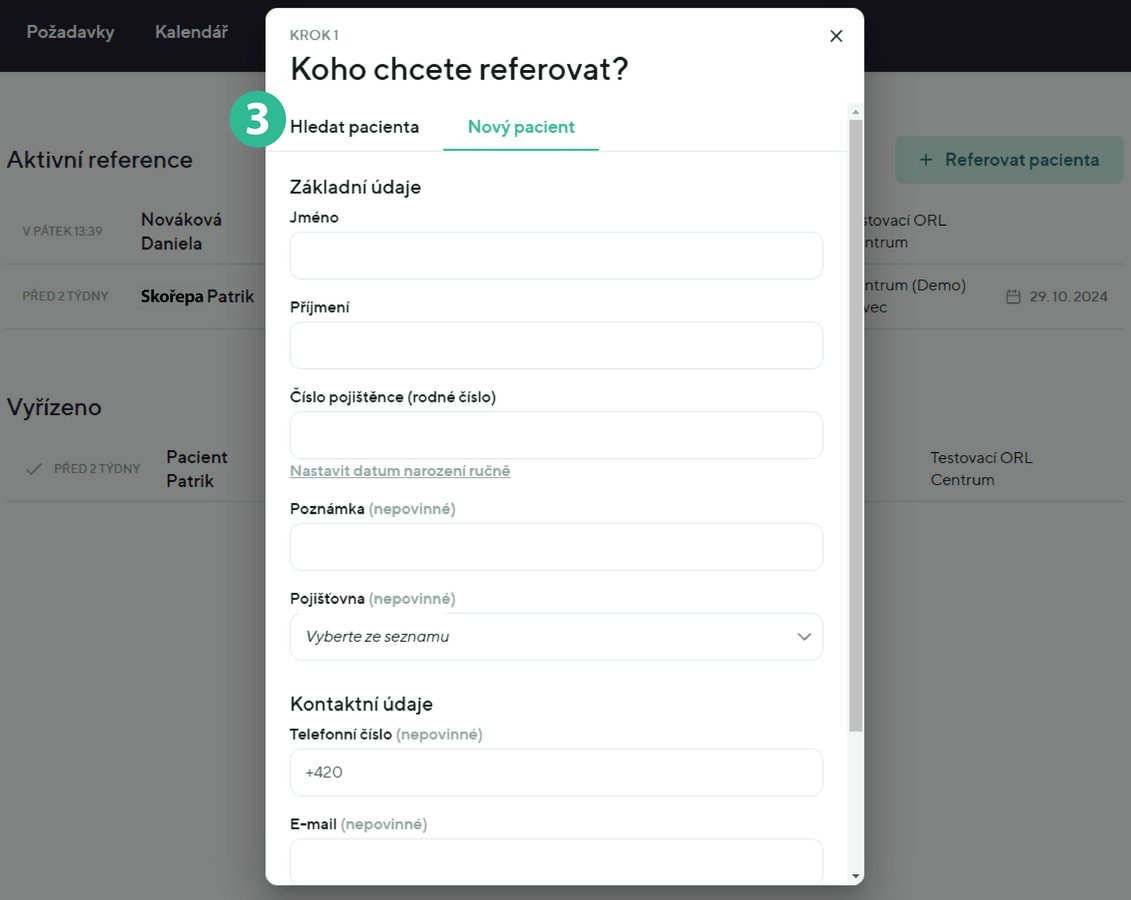1131x900 pixels.
Task: Click the Poznámka text field
Action: tap(556, 547)
